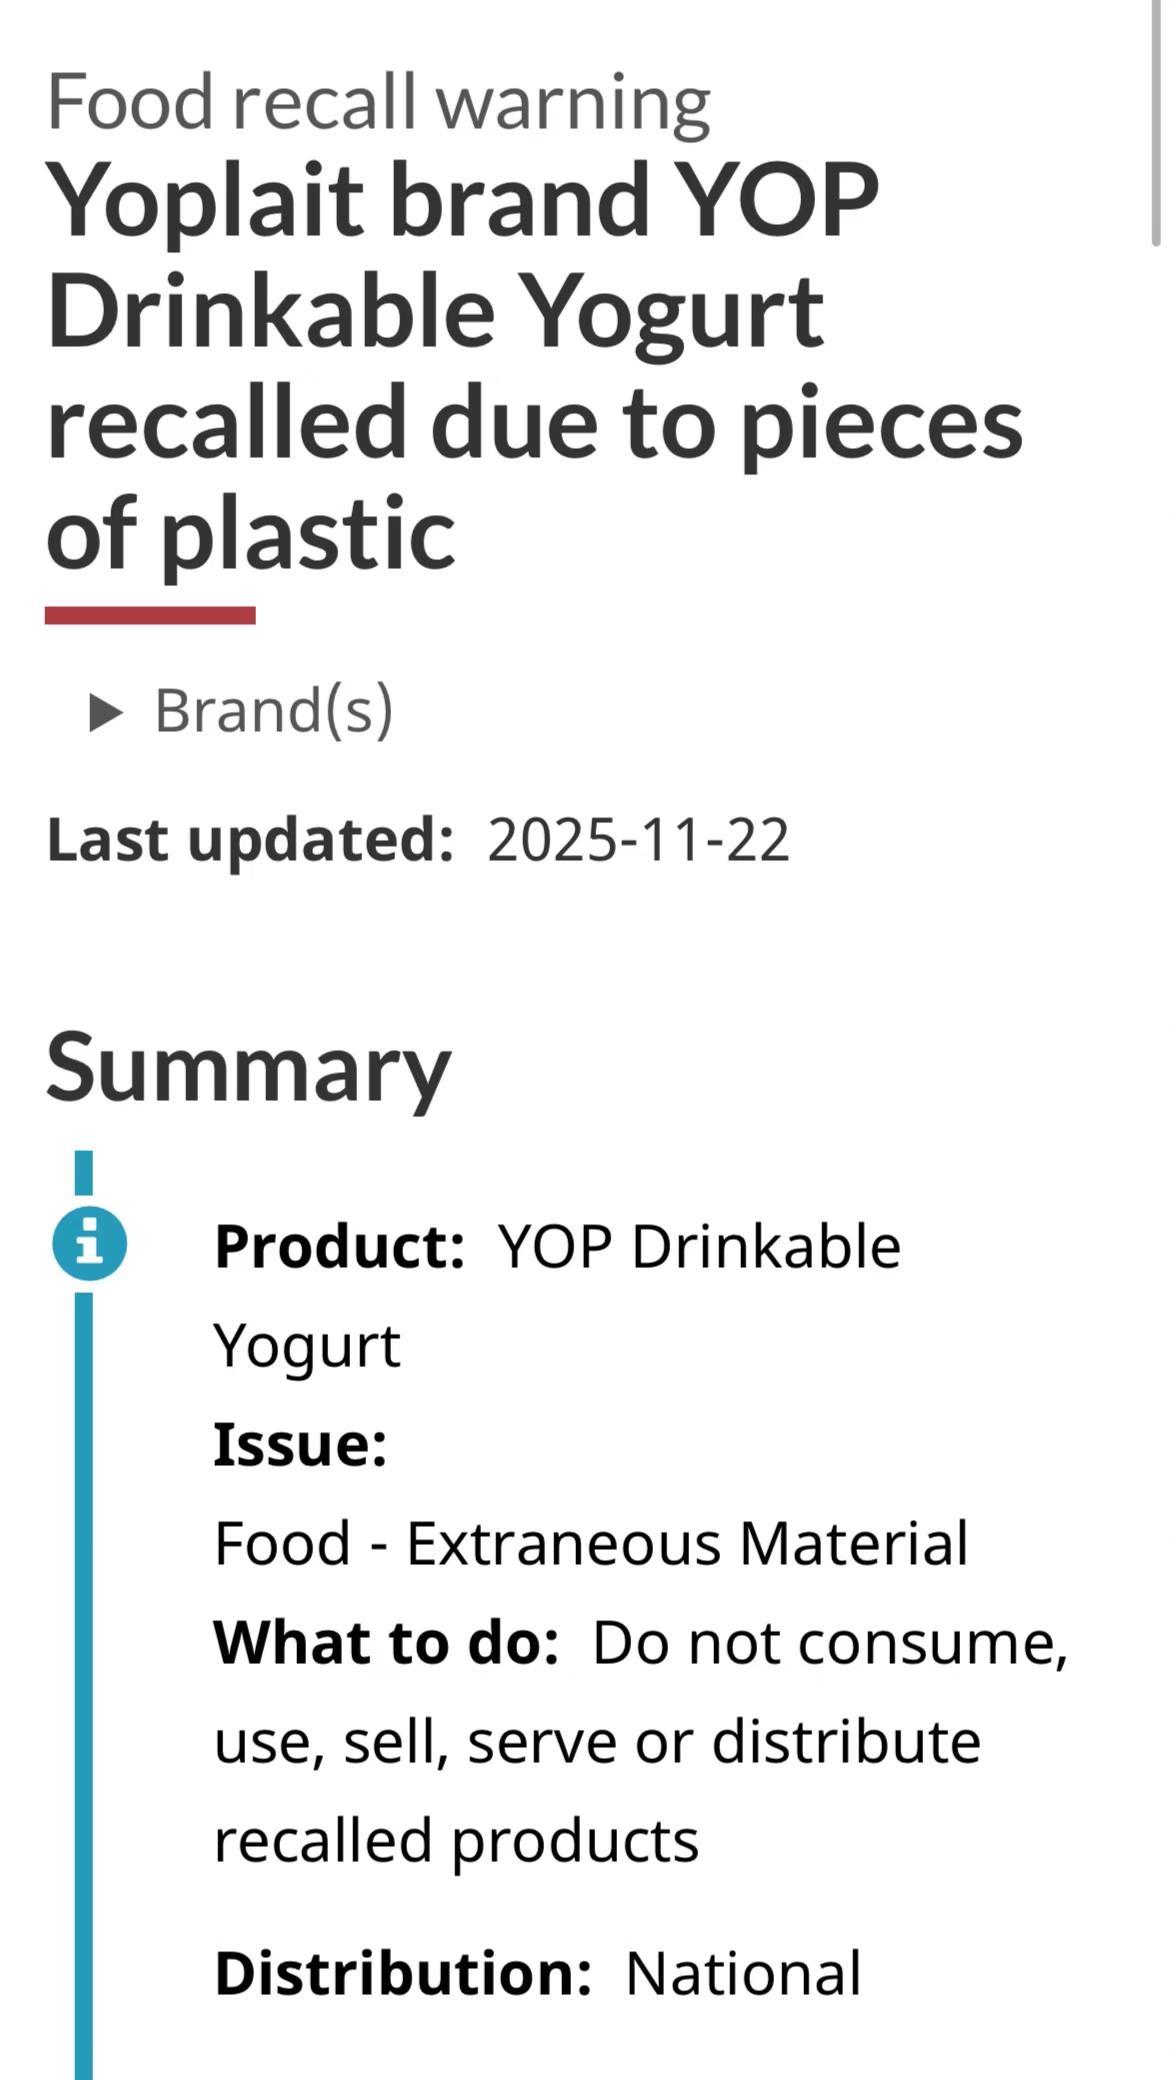This screenshot has width=1170, height=2080.
Task: Click the Food recall warning label
Action: click(378, 104)
